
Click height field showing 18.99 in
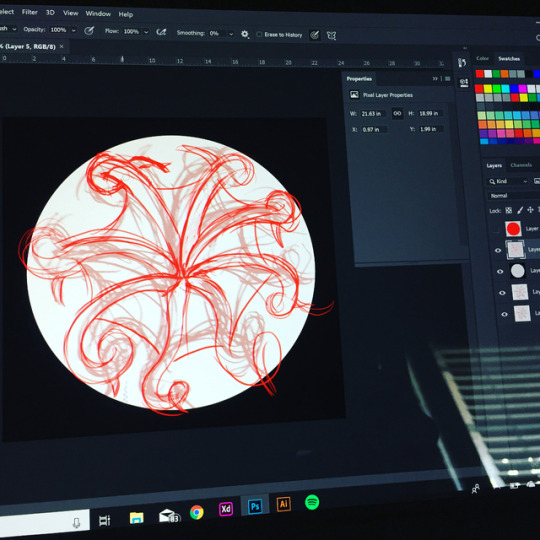pos(430,113)
